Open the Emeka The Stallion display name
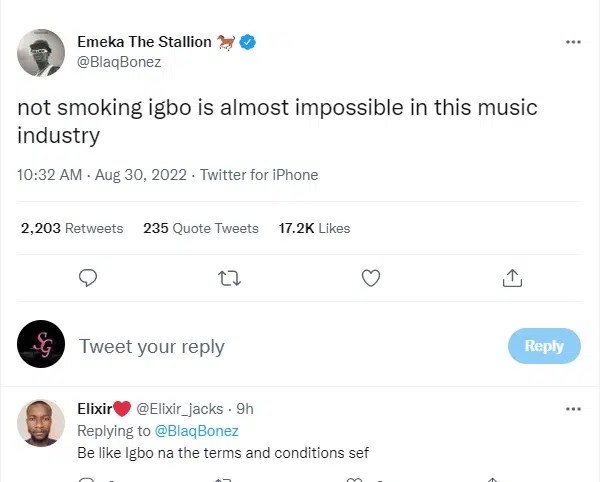 coord(144,42)
